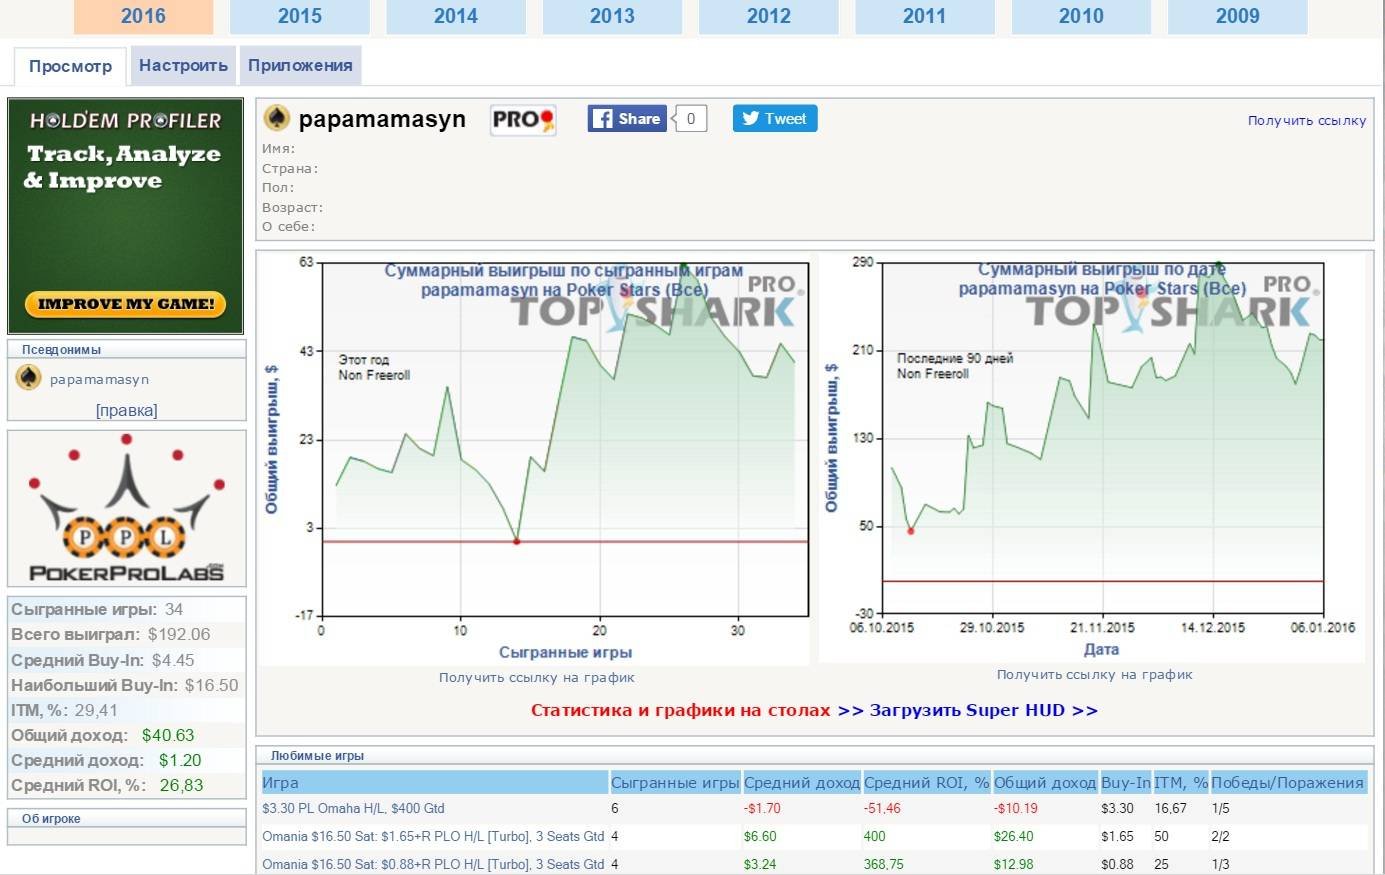Select the 2012 year tab
Viewport: 1385px width, 875px height.
768,16
